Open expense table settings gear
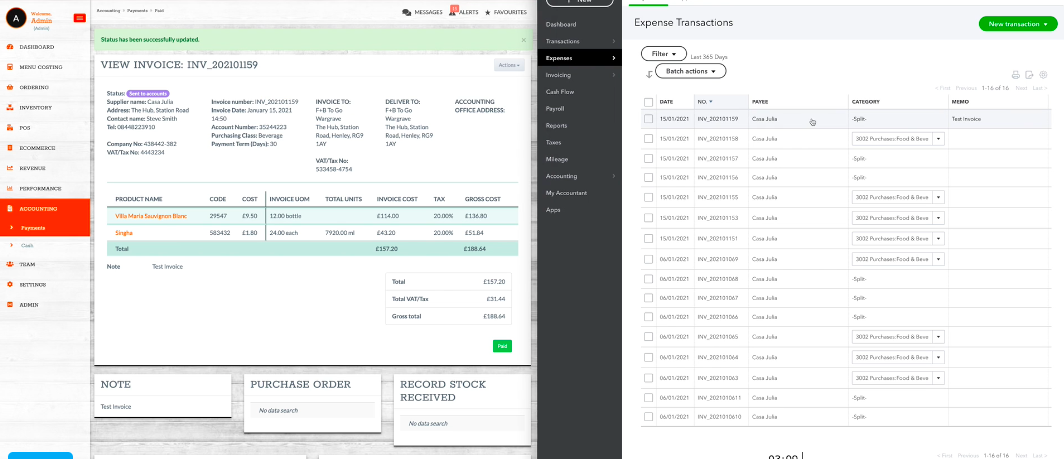The image size is (1064, 459). (1044, 75)
